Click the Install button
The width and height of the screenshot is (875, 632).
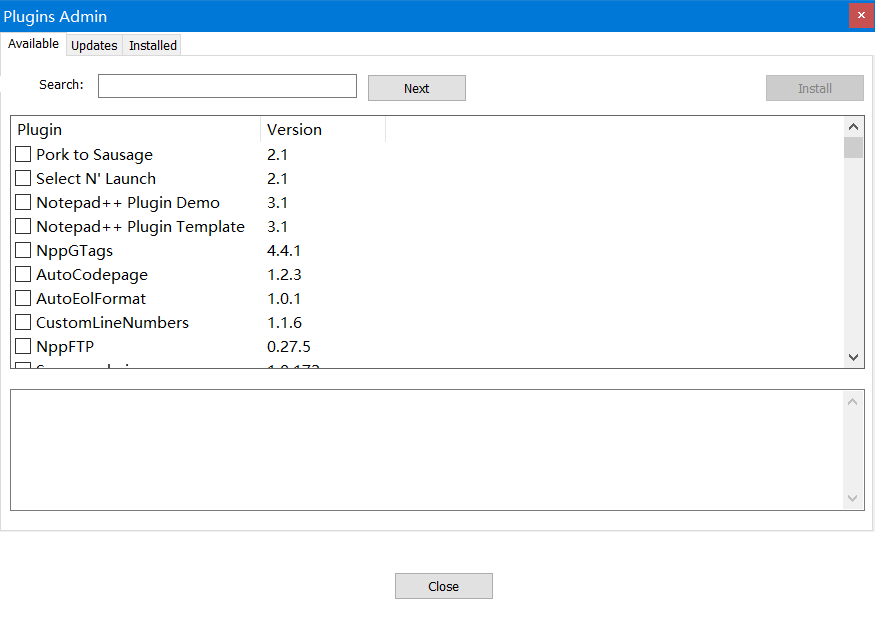pyautogui.click(x=815, y=88)
